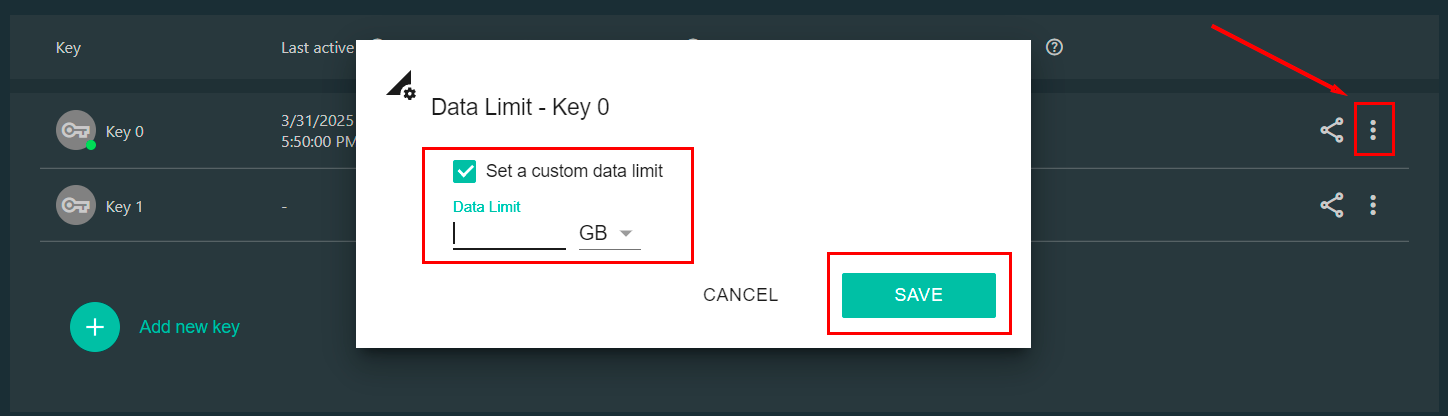The width and height of the screenshot is (1448, 416).
Task: Click the data limit icon beside the dialog title
Action: (x=401, y=85)
